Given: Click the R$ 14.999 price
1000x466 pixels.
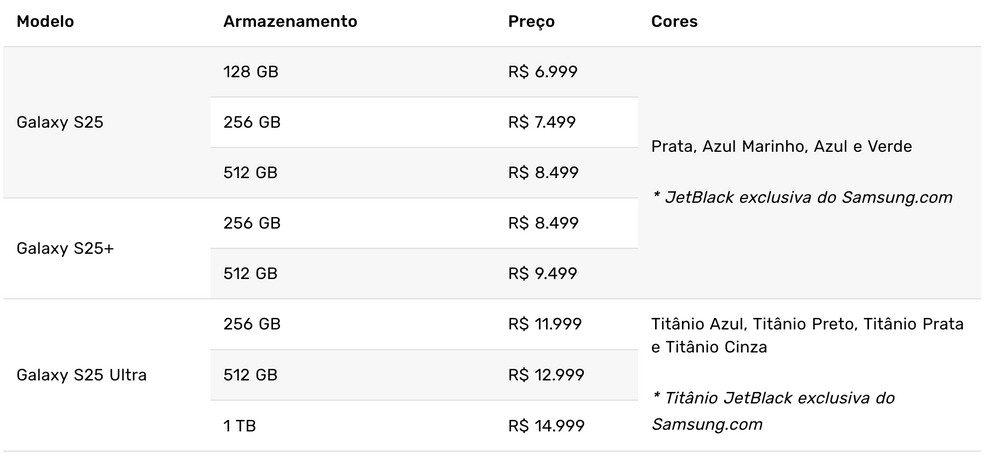Looking at the screenshot, I should pyautogui.click(x=546, y=425).
